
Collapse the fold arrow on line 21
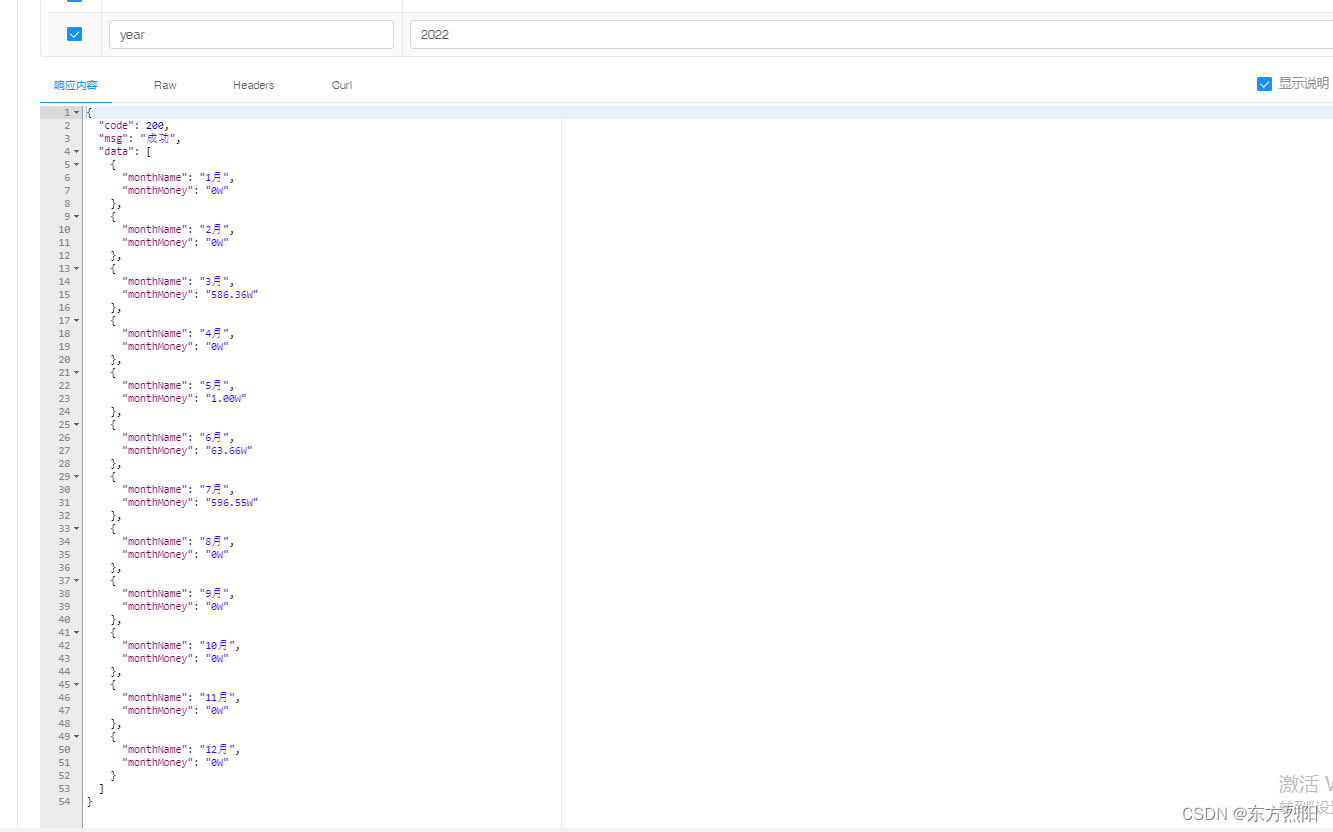click(x=76, y=372)
